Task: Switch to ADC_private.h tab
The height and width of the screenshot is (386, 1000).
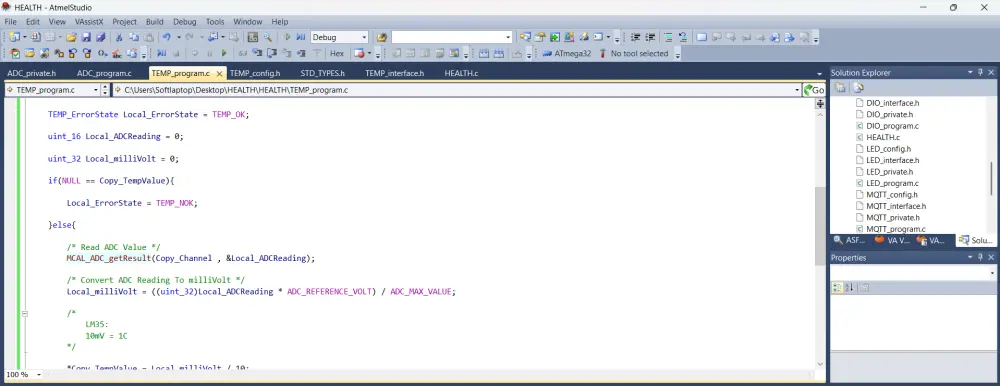Action: click(32, 73)
